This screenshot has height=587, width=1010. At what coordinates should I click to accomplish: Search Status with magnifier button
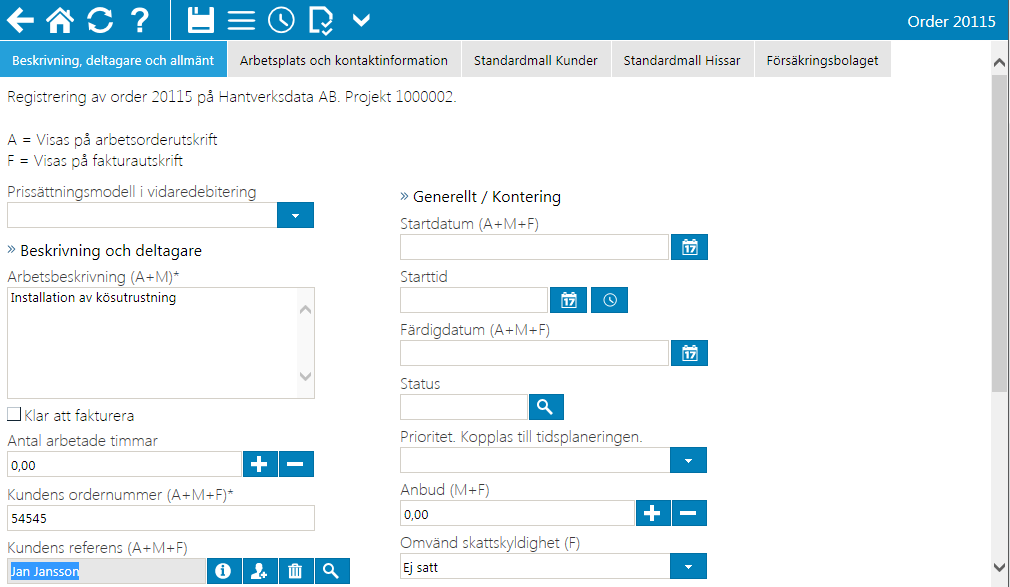pyautogui.click(x=546, y=407)
